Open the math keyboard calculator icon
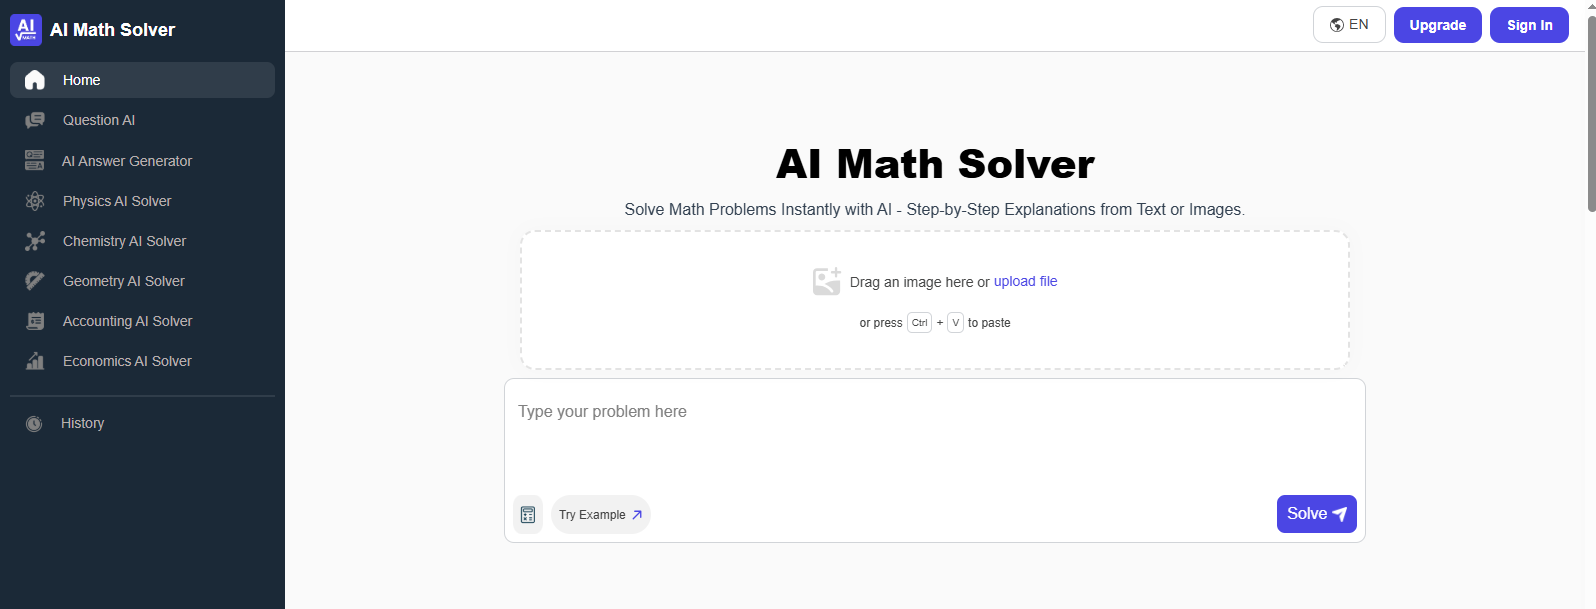Viewport: 1596px width, 609px height. coord(528,515)
